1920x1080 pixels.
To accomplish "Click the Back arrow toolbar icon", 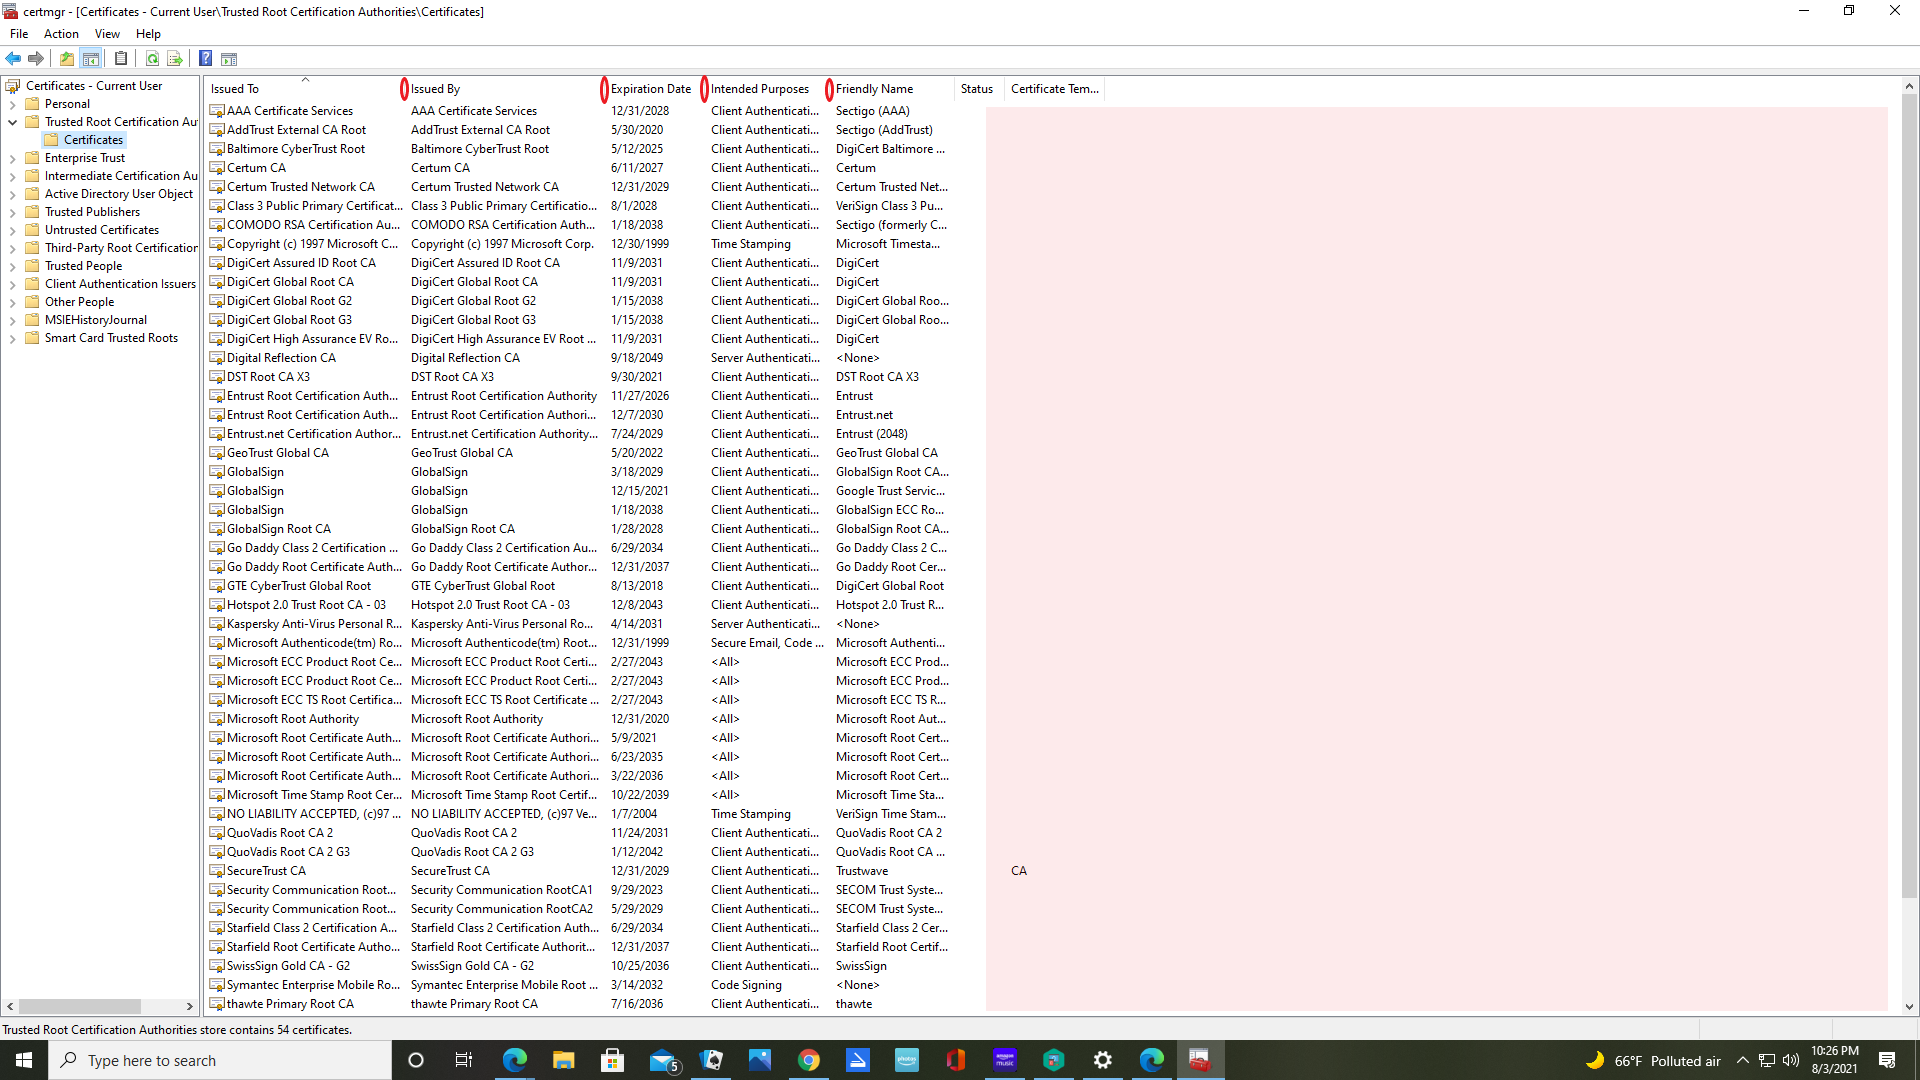I will point(13,59).
